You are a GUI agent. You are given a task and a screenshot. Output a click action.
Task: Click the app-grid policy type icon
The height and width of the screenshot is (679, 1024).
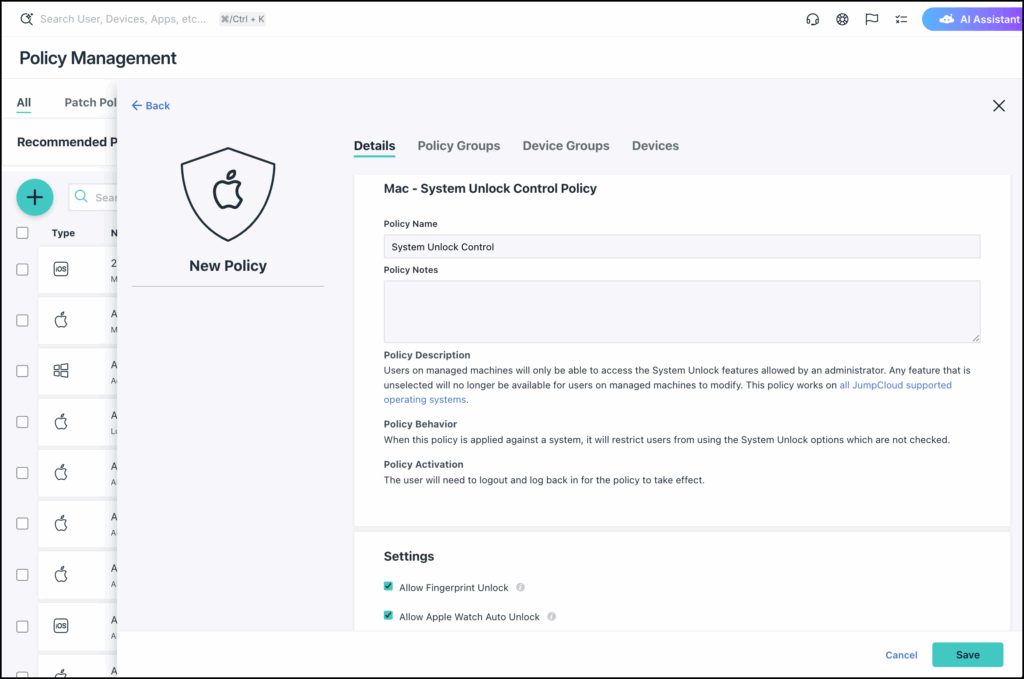60,371
